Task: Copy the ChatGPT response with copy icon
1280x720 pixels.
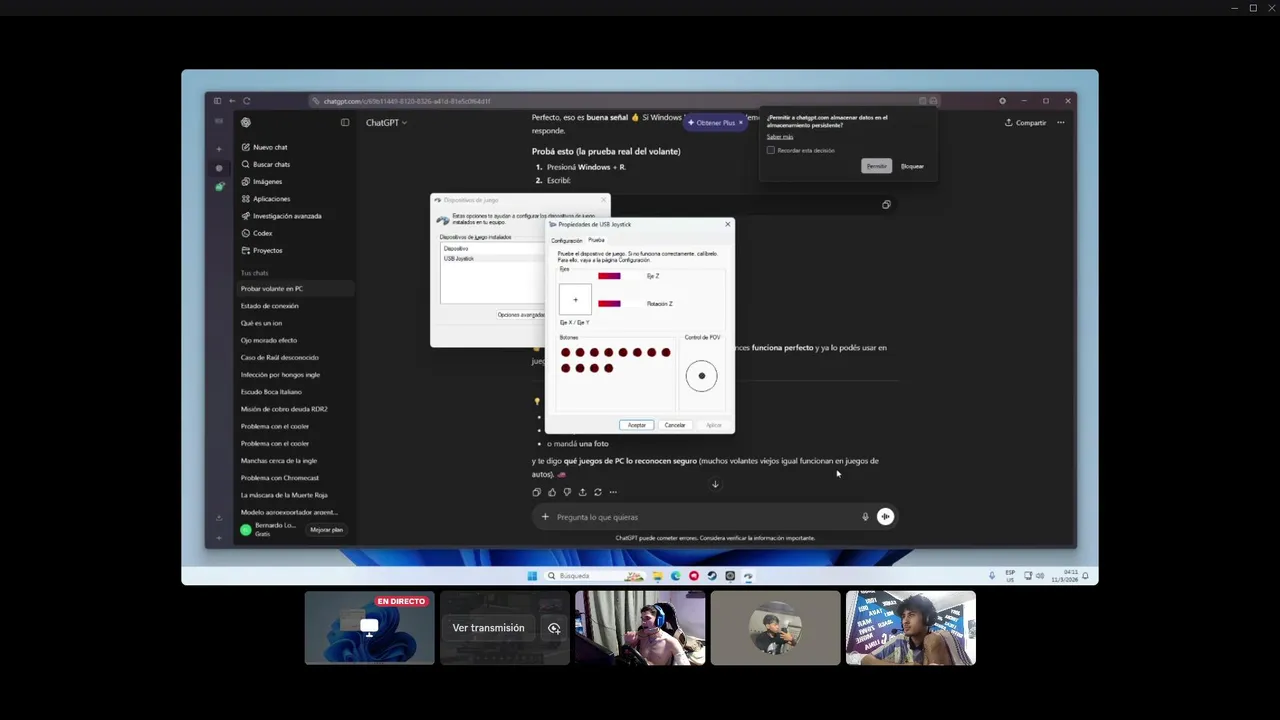Action: click(x=537, y=492)
